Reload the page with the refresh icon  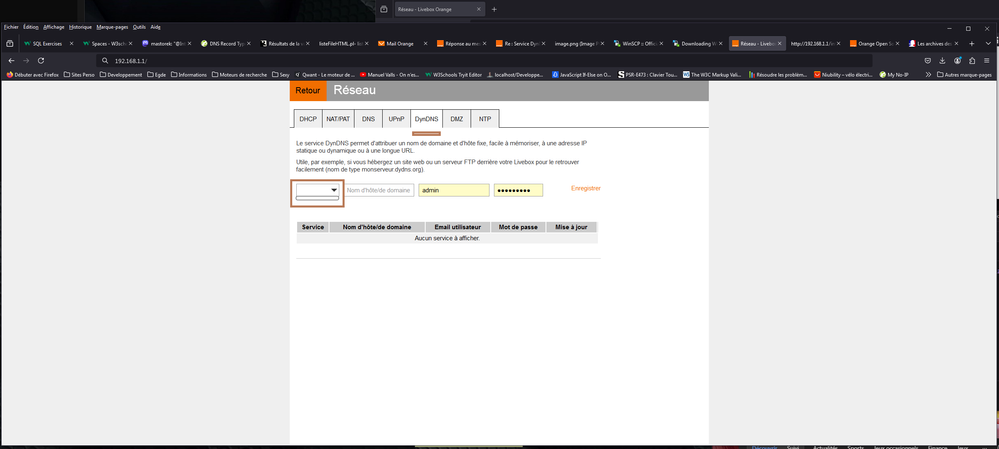pos(40,60)
